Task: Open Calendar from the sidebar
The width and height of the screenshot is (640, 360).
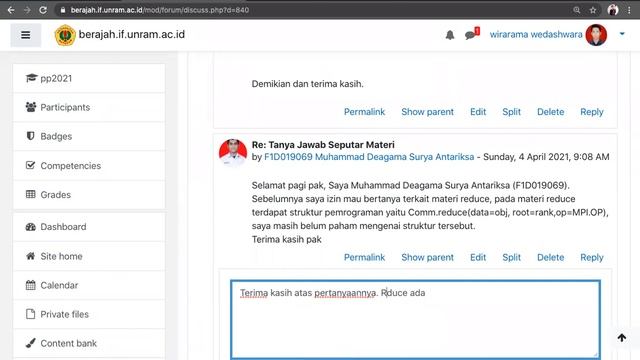Action: coord(89,285)
